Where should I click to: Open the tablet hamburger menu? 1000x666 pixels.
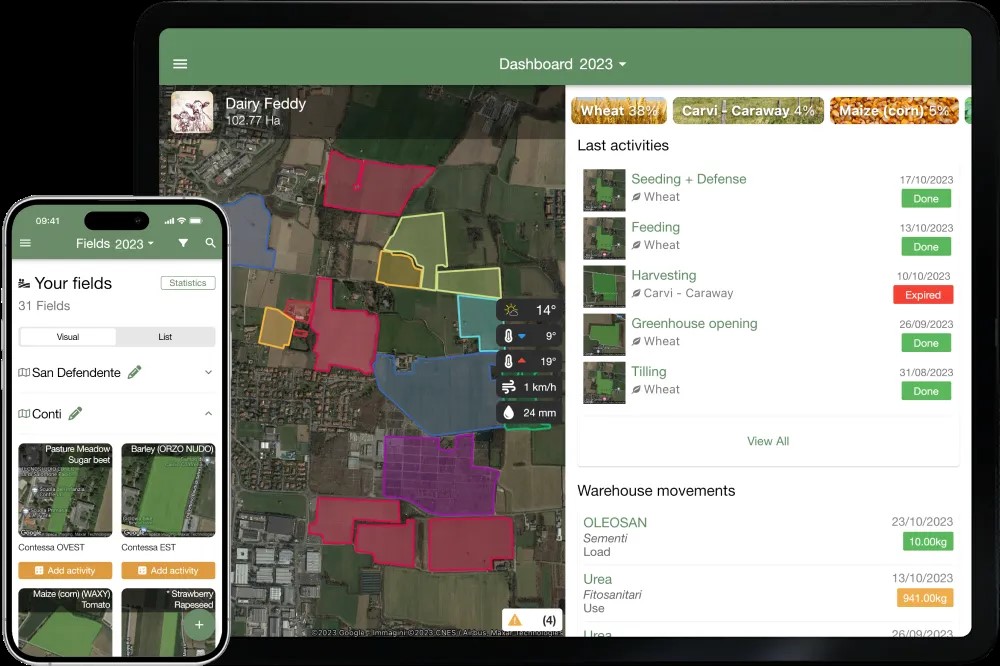180,64
